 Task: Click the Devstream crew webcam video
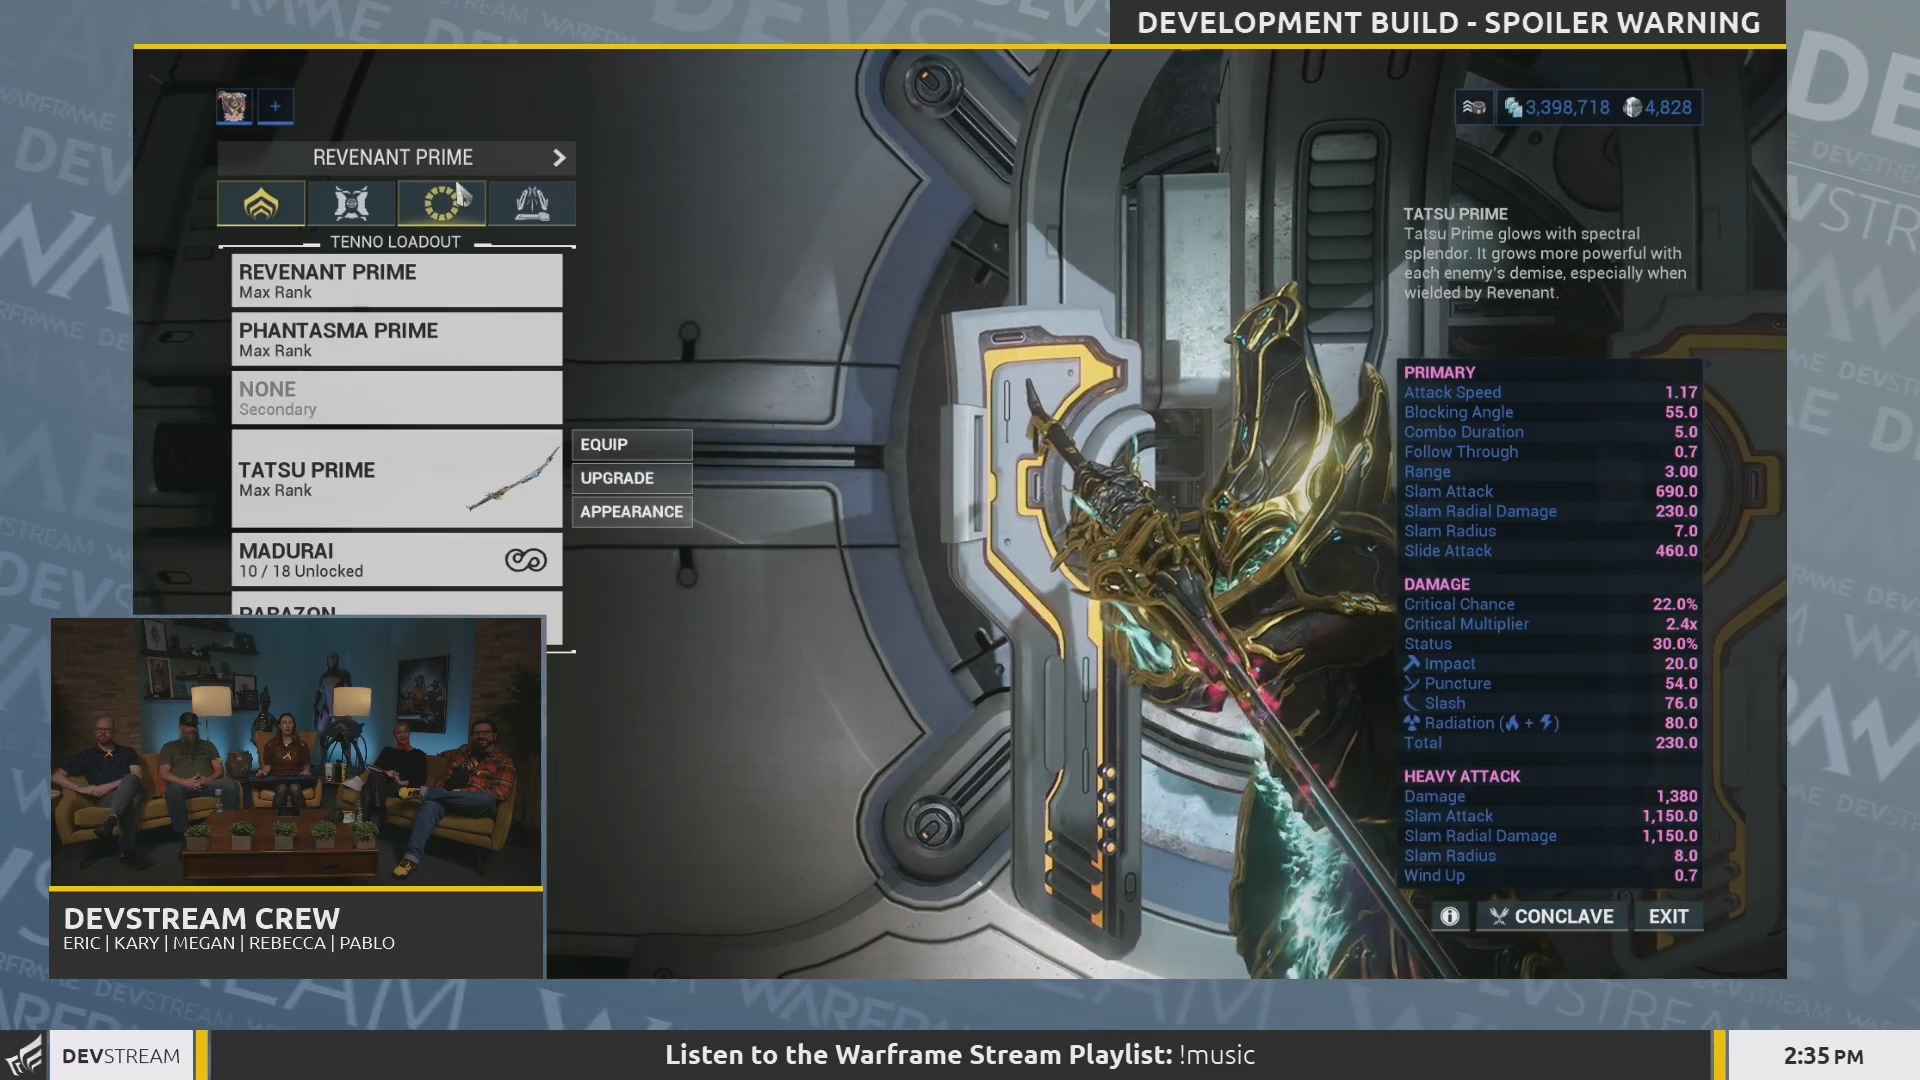pos(296,752)
